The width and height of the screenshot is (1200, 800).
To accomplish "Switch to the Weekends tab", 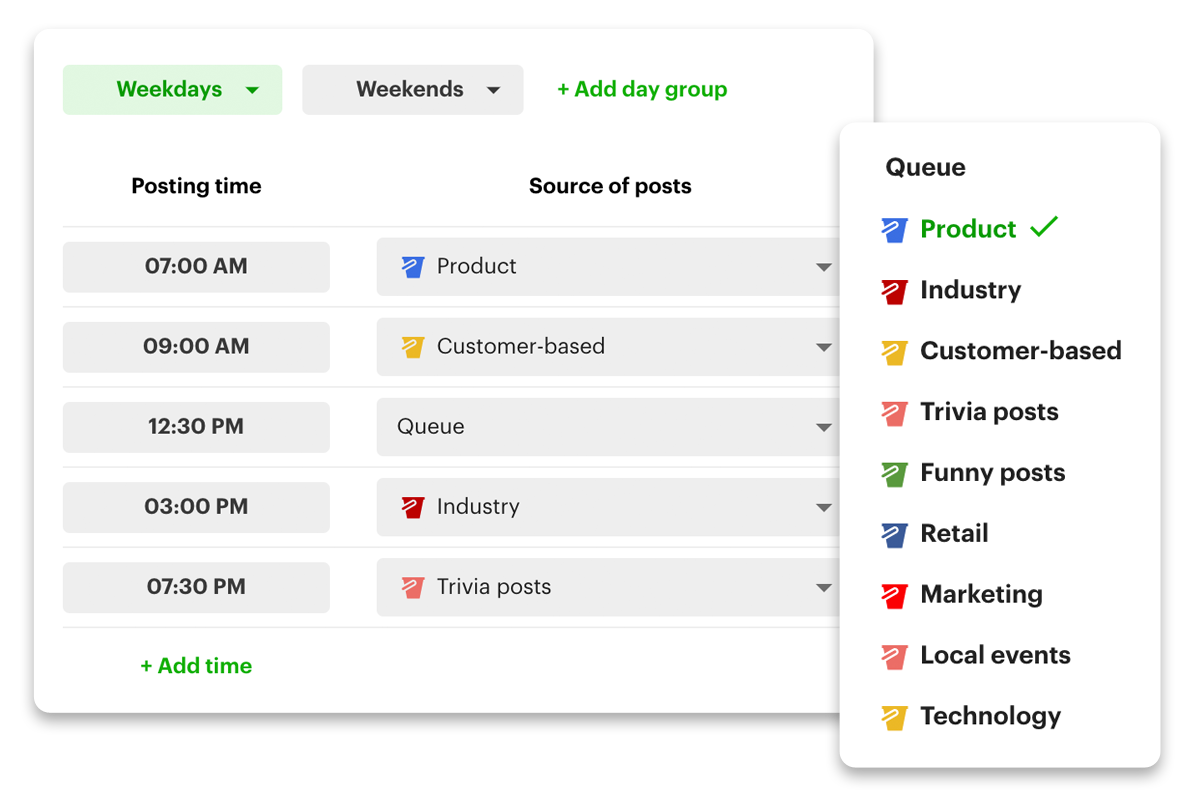I will pos(411,89).
